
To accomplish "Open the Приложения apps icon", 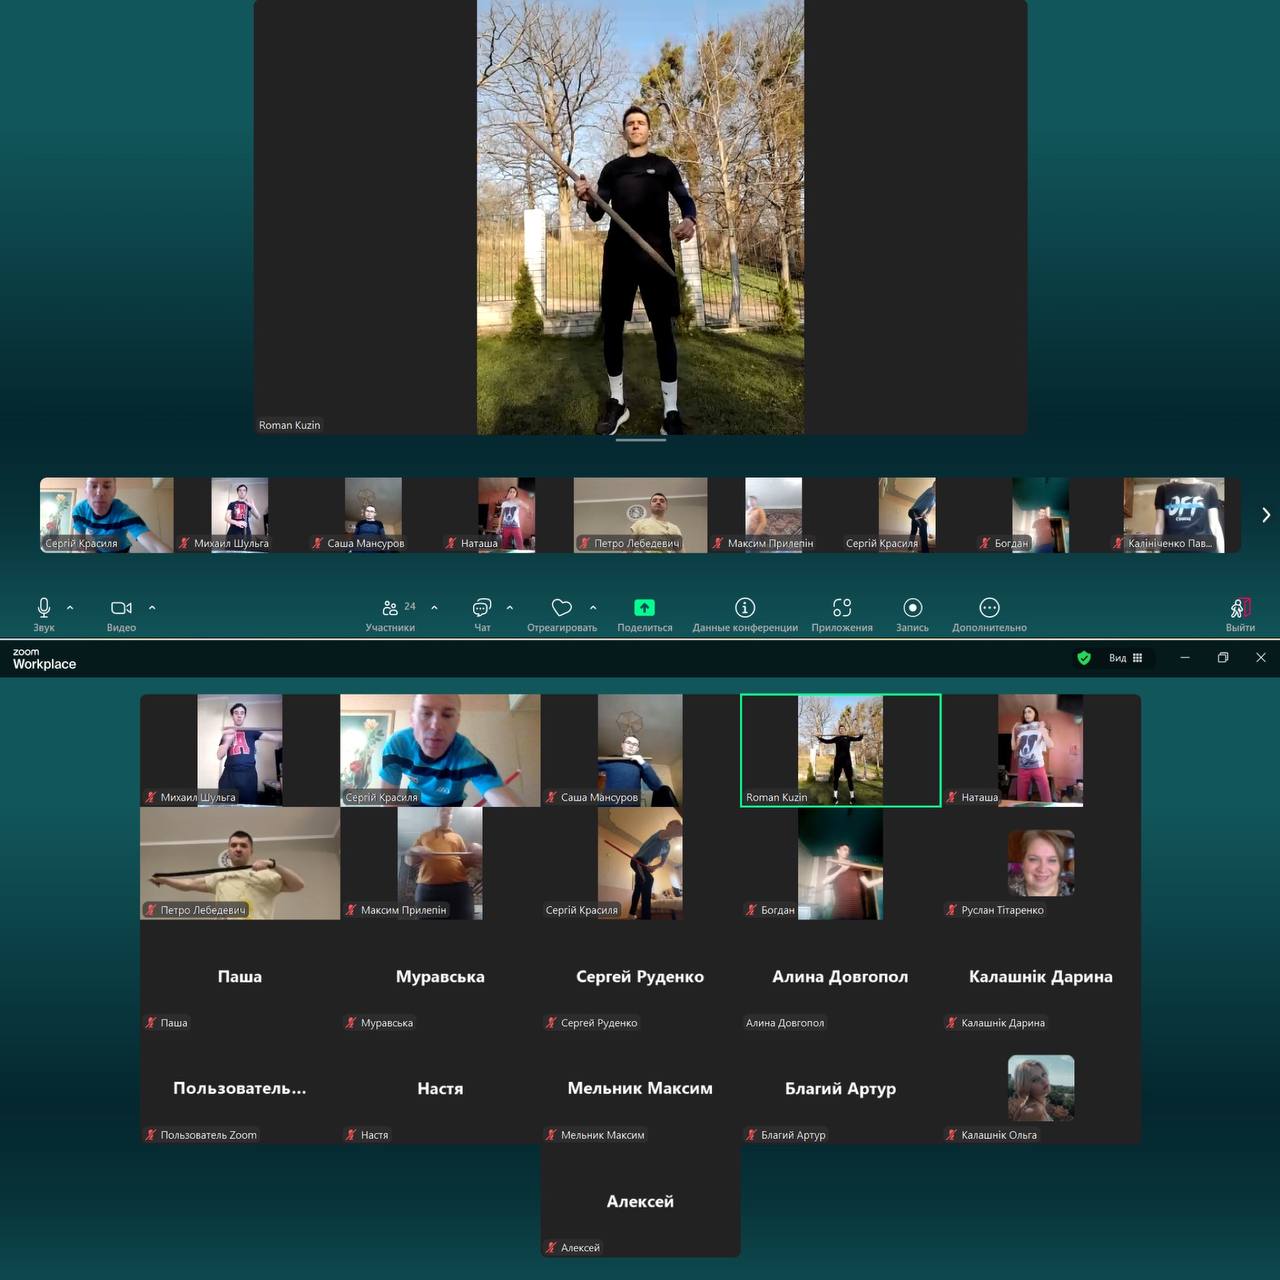I will click(x=842, y=608).
